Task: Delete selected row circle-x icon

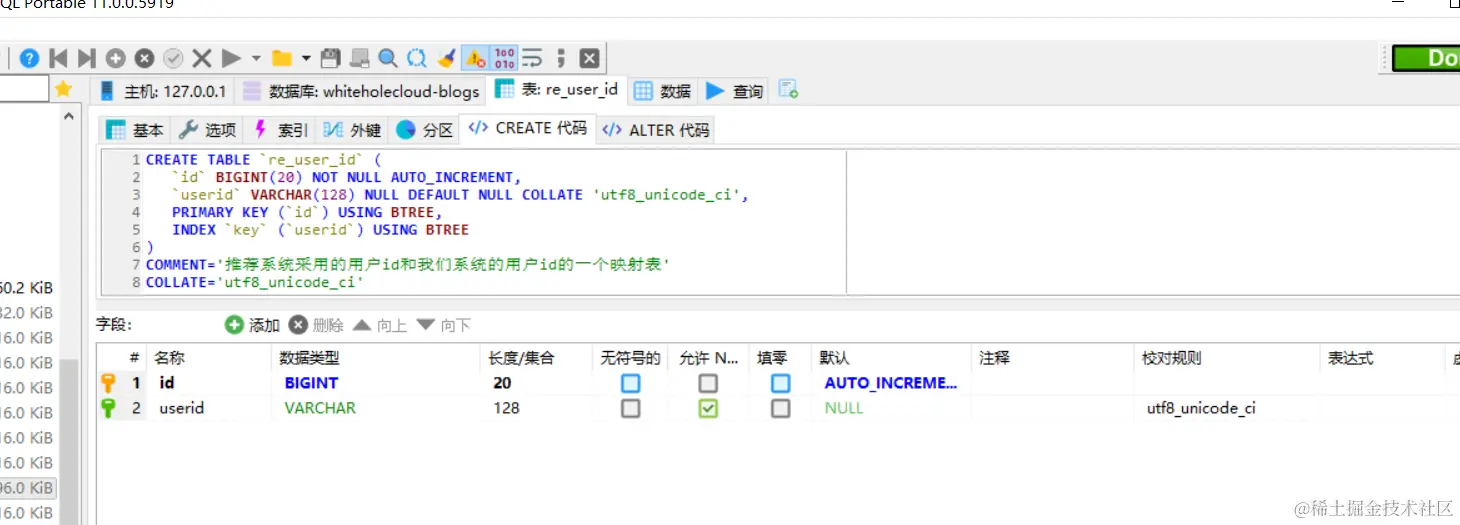Action: (x=144, y=58)
